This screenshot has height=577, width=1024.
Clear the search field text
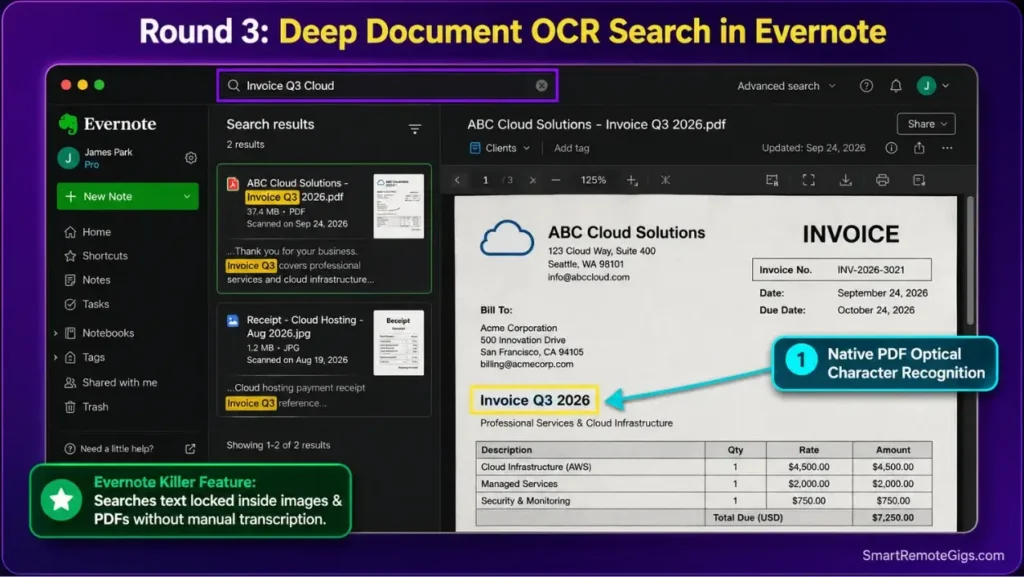point(541,86)
